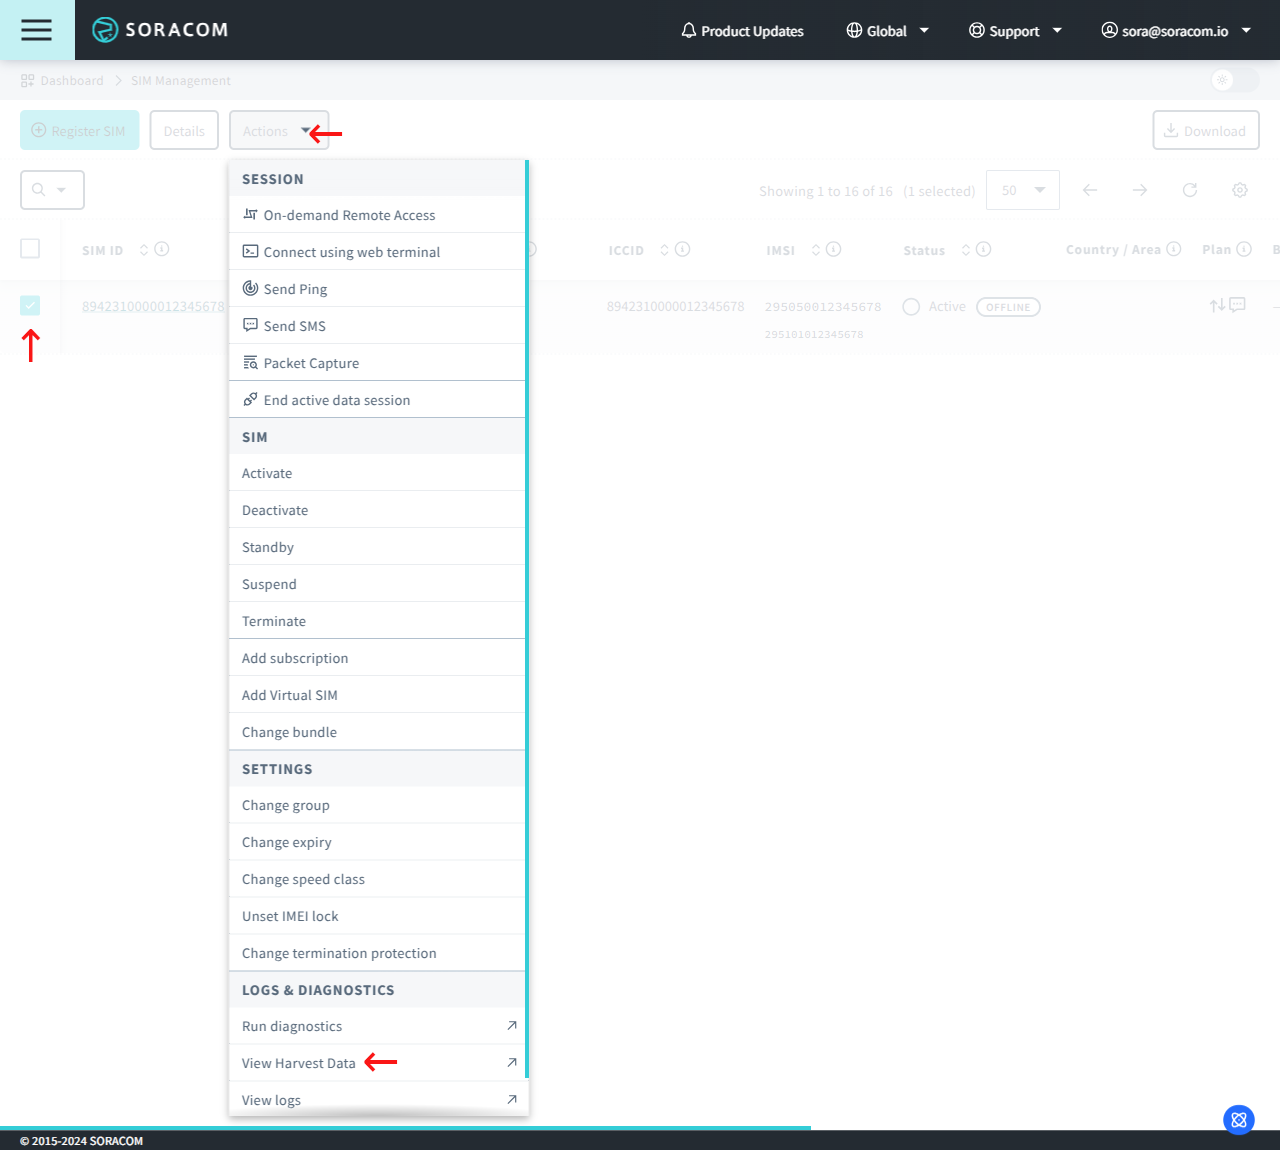
Task: Click the search filter box
Action: (52, 190)
